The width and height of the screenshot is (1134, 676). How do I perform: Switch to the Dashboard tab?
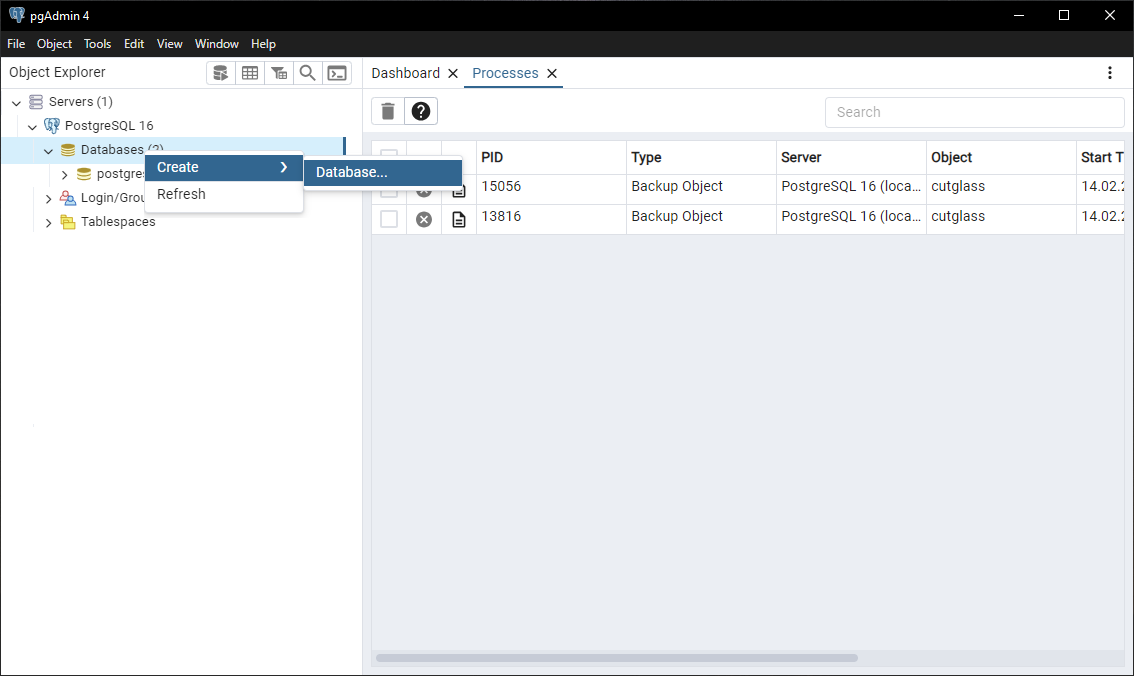405,73
